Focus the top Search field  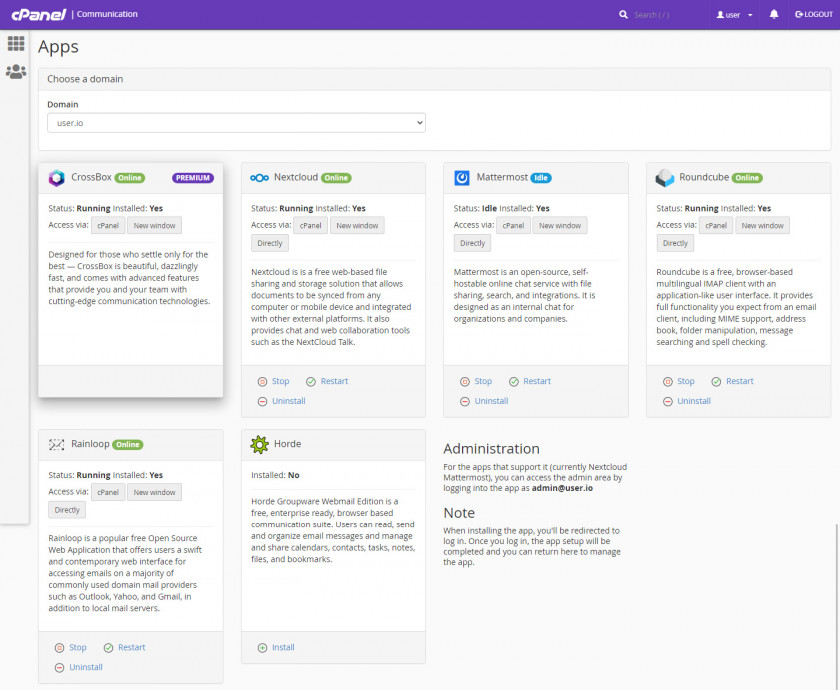pos(664,14)
